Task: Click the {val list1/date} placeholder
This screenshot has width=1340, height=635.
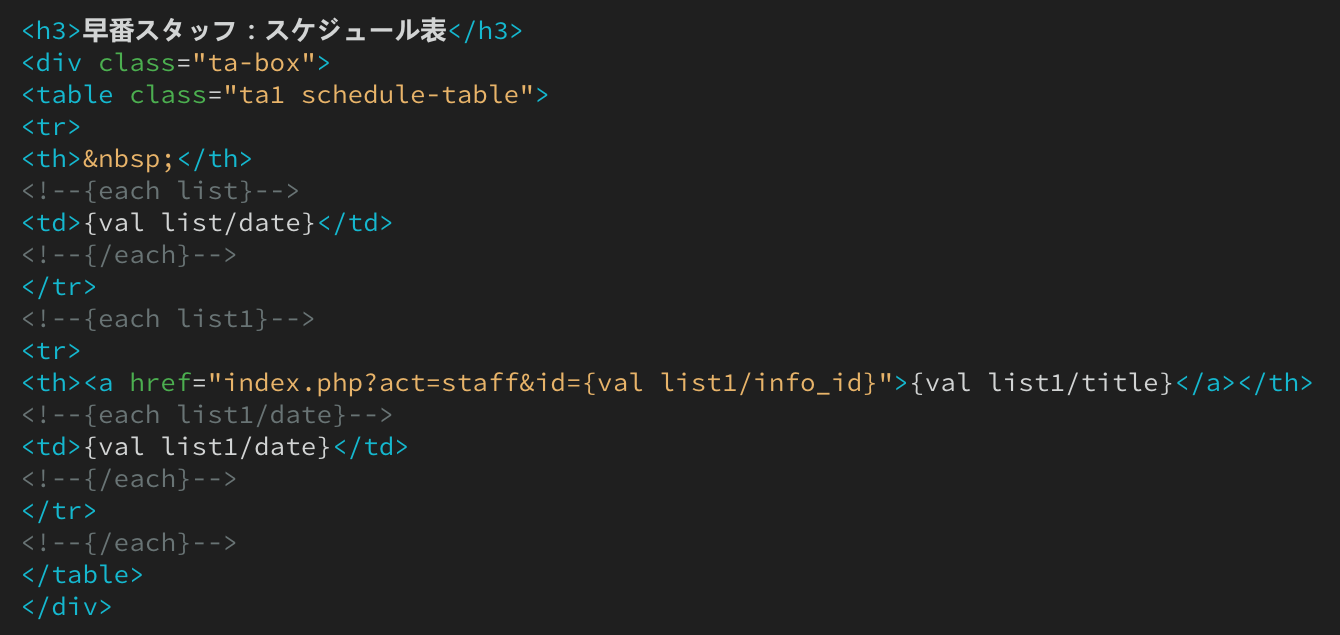Action: coord(208,447)
